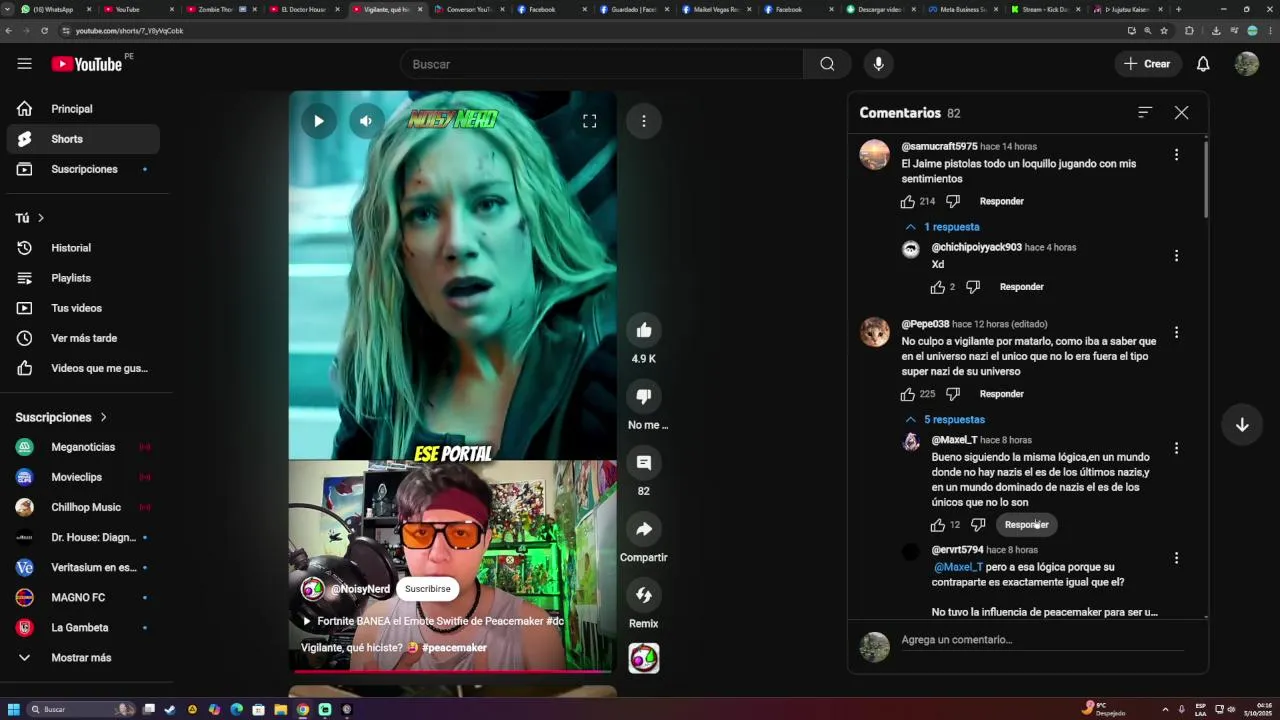Expand Mostrar más subscriptions
This screenshot has height=720, width=1280.
(x=83, y=658)
